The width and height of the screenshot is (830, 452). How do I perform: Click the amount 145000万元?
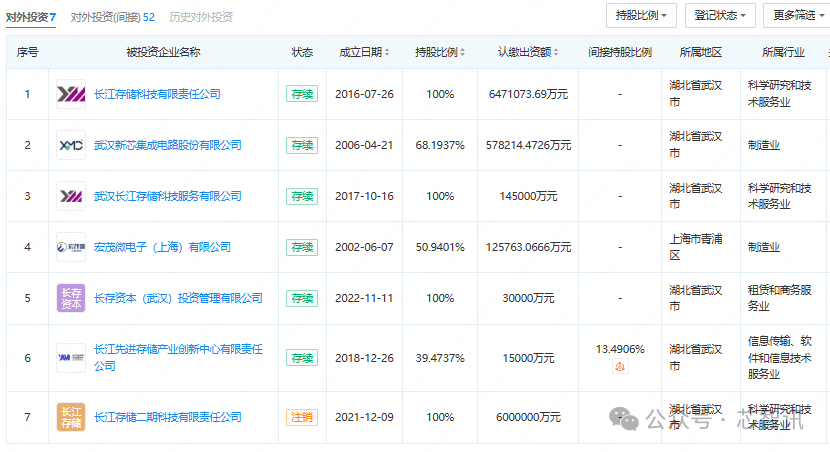click(x=528, y=196)
